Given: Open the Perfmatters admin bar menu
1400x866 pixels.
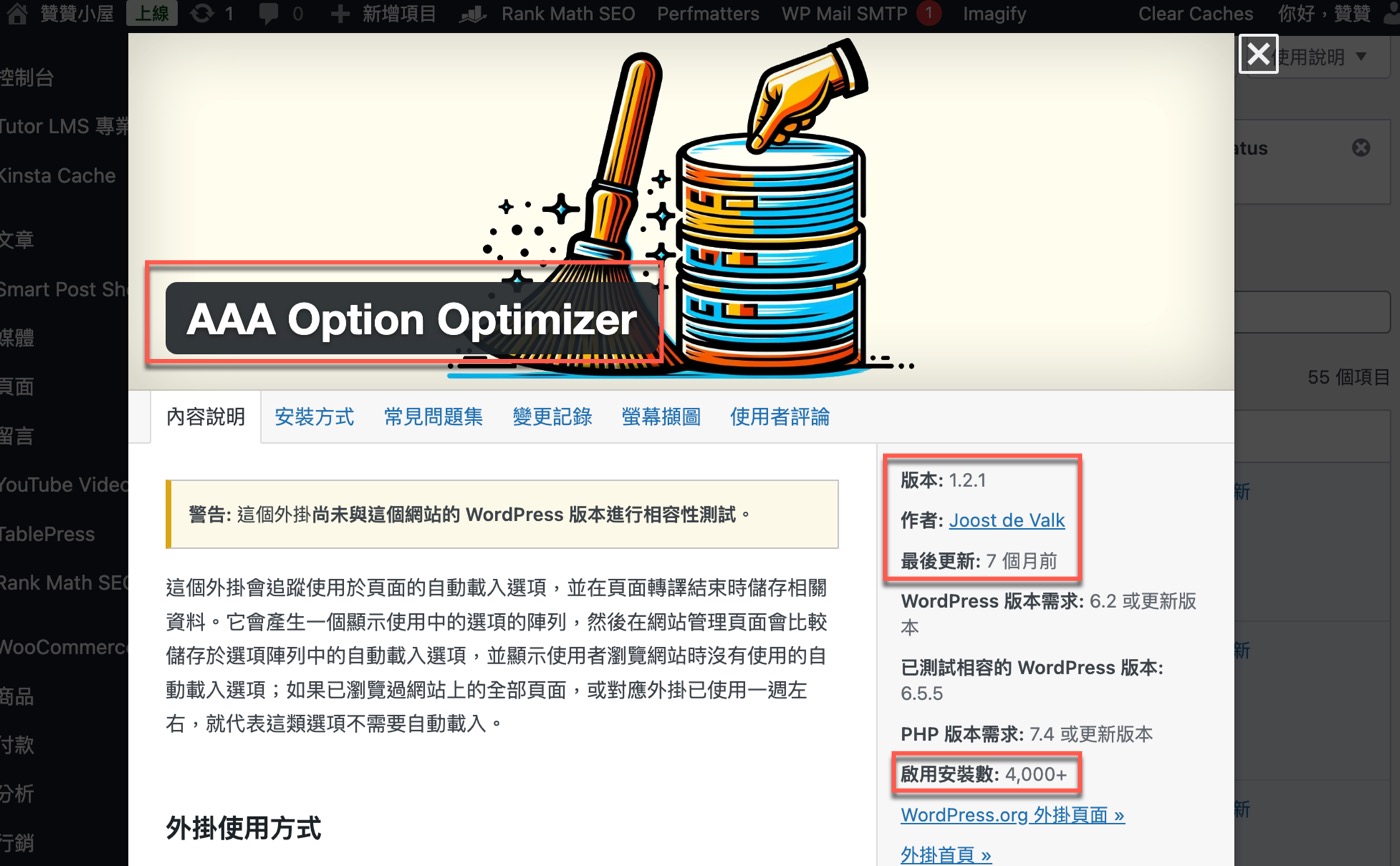Looking at the screenshot, I should pos(708,14).
